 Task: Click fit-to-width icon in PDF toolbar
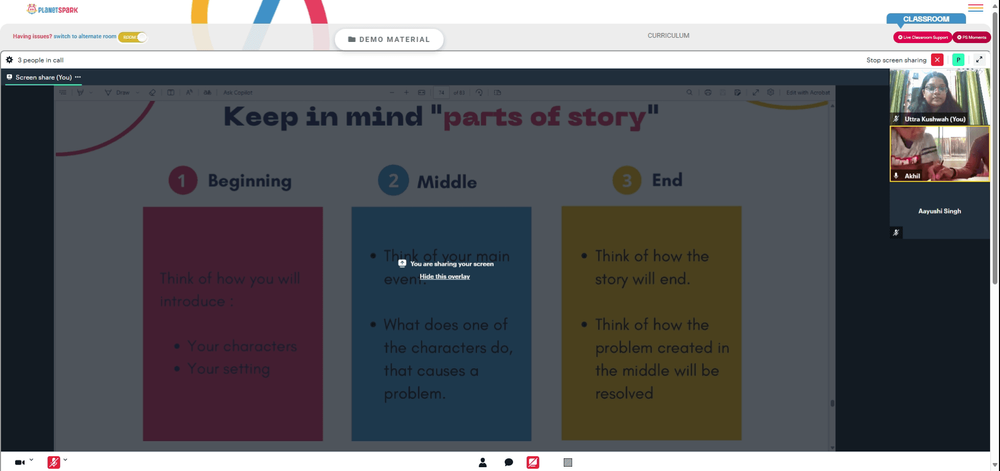point(422,92)
